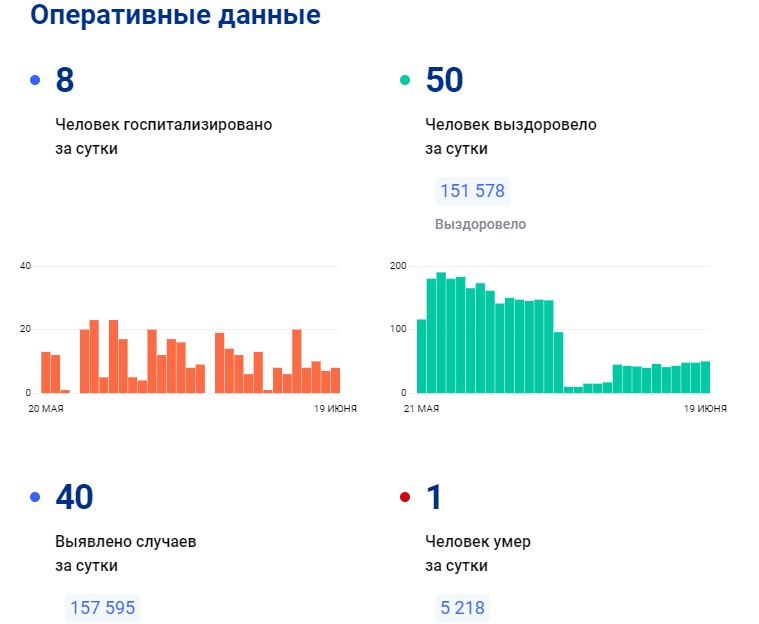The height and width of the screenshot is (624, 759).
Task: Select the 151 578 recovered total badge
Action: click(472, 191)
